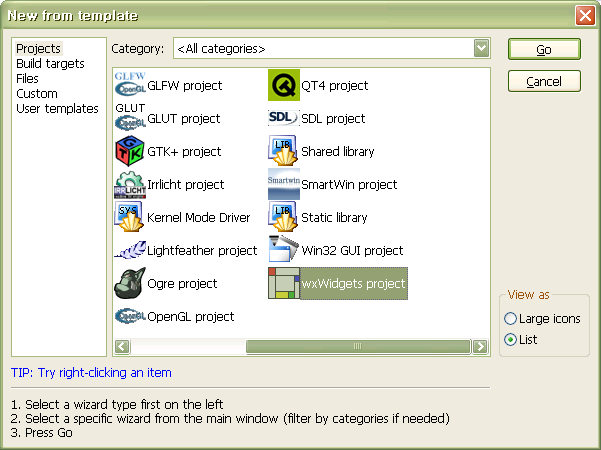Switch to Build targets wizard type

pos(50,64)
